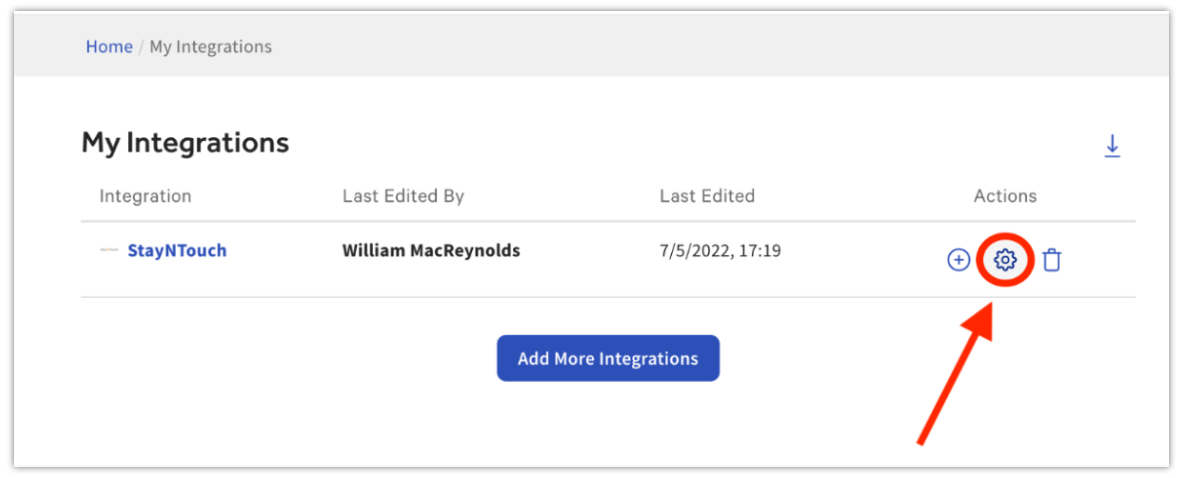Click the breadcrumb slash separator
1183x478 pixels.
(141, 47)
